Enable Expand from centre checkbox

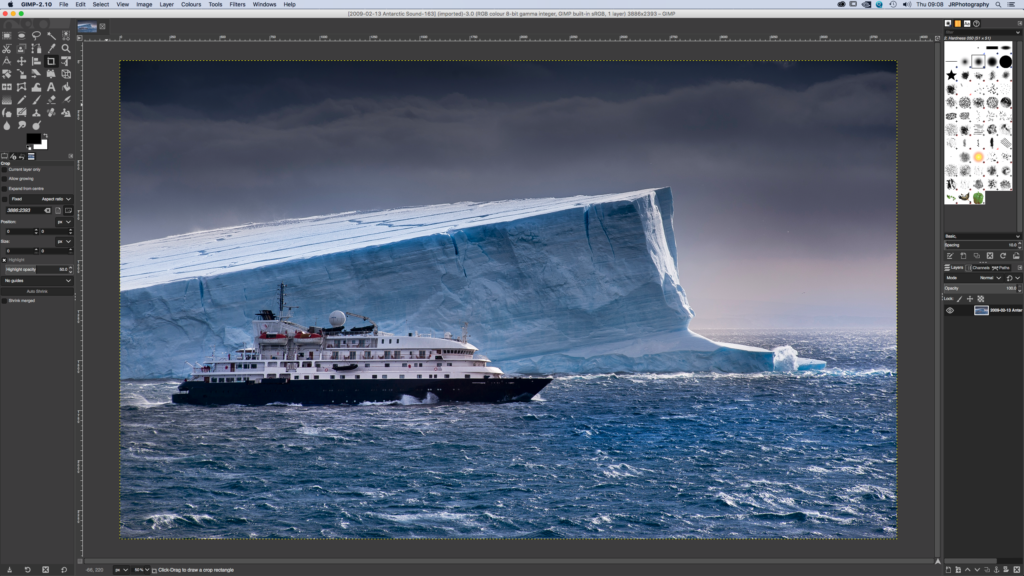click(4, 189)
